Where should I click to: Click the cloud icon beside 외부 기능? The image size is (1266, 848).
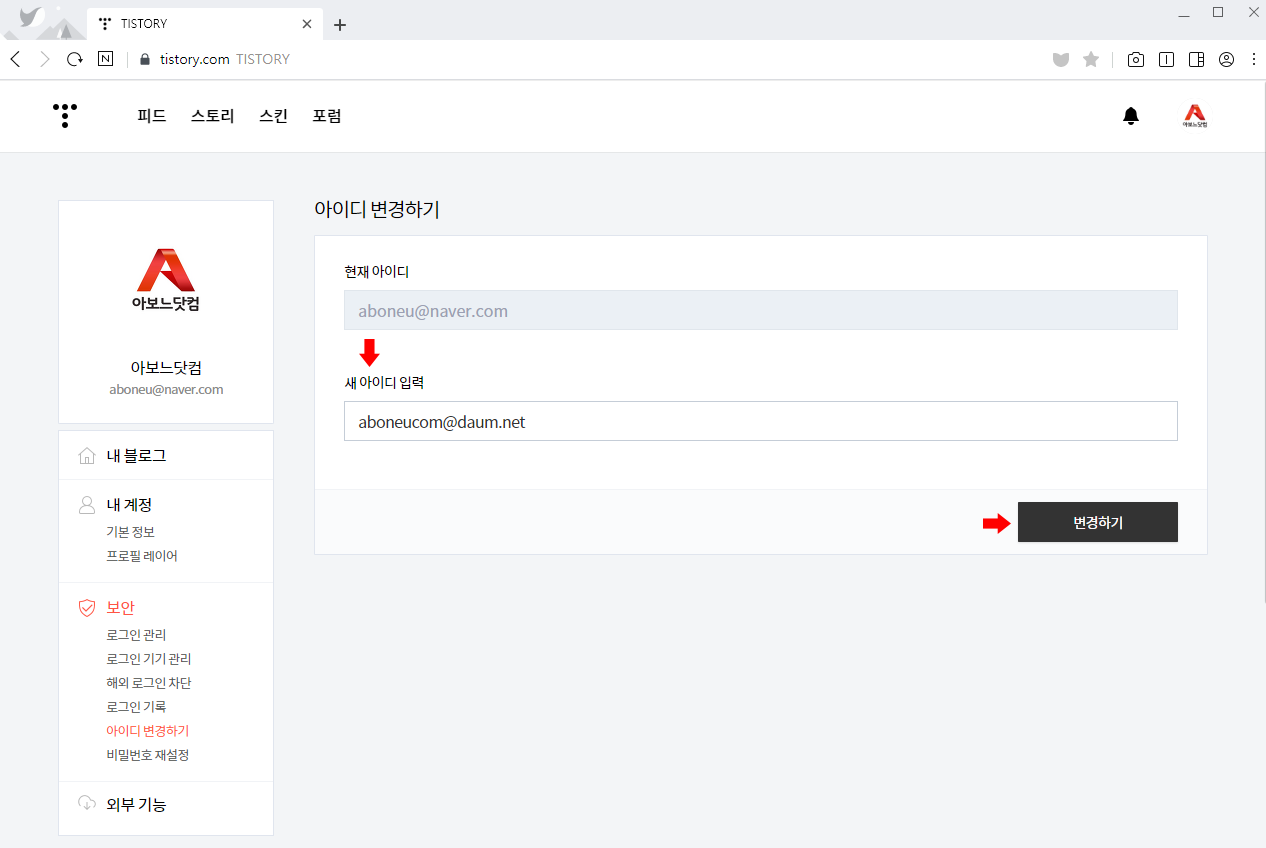point(88,803)
